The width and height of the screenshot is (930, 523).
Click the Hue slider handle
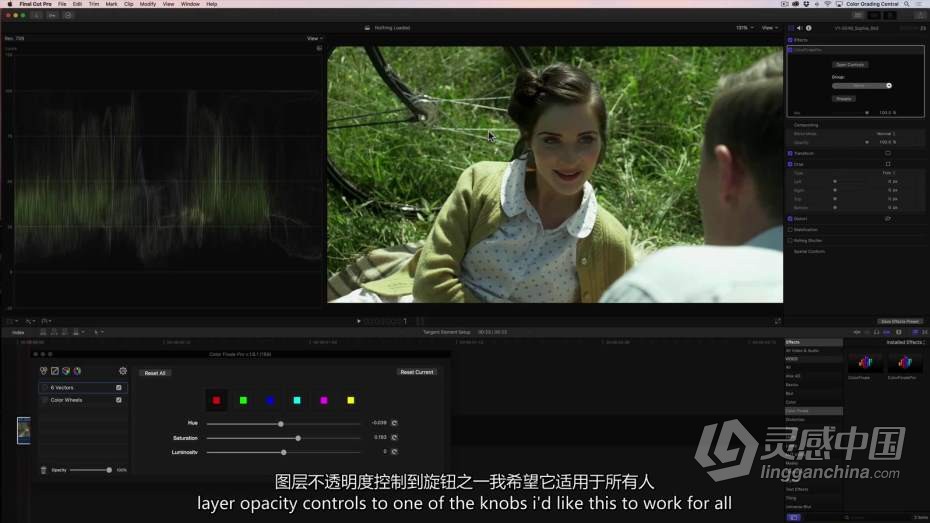pos(281,424)
